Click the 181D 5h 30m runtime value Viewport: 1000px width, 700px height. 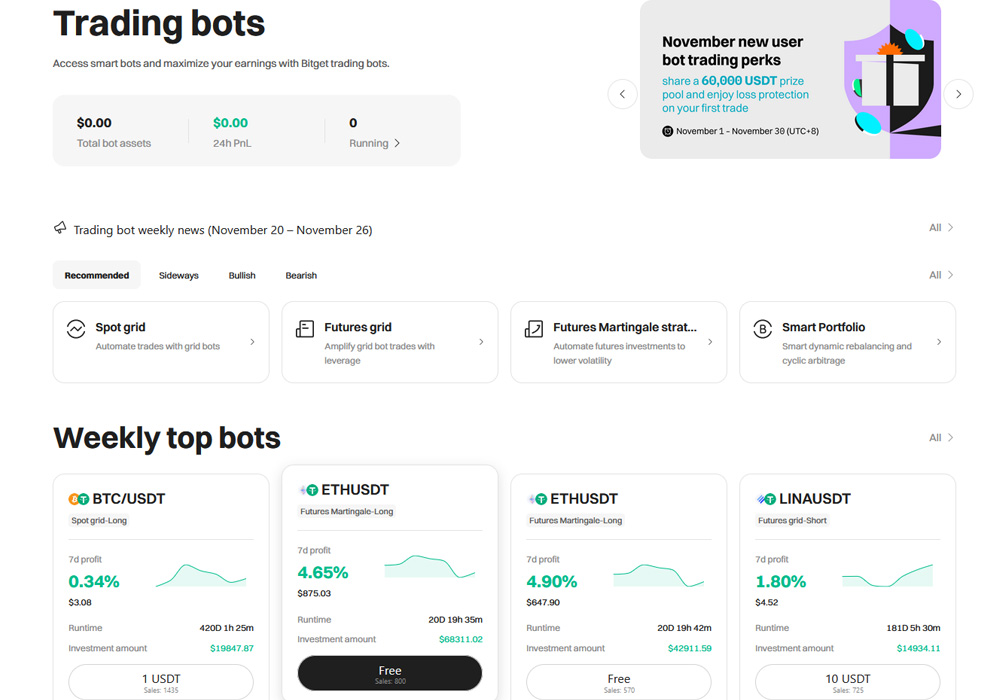tap(913, 628)
